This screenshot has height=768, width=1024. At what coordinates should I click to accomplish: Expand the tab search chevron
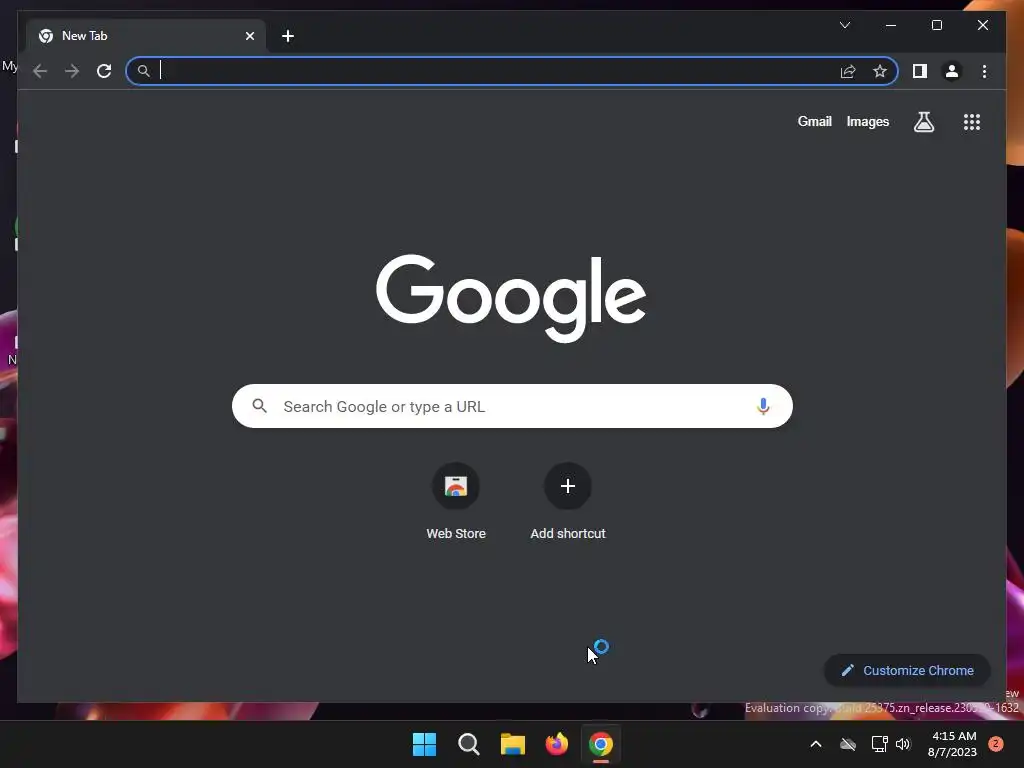(844, 25)
